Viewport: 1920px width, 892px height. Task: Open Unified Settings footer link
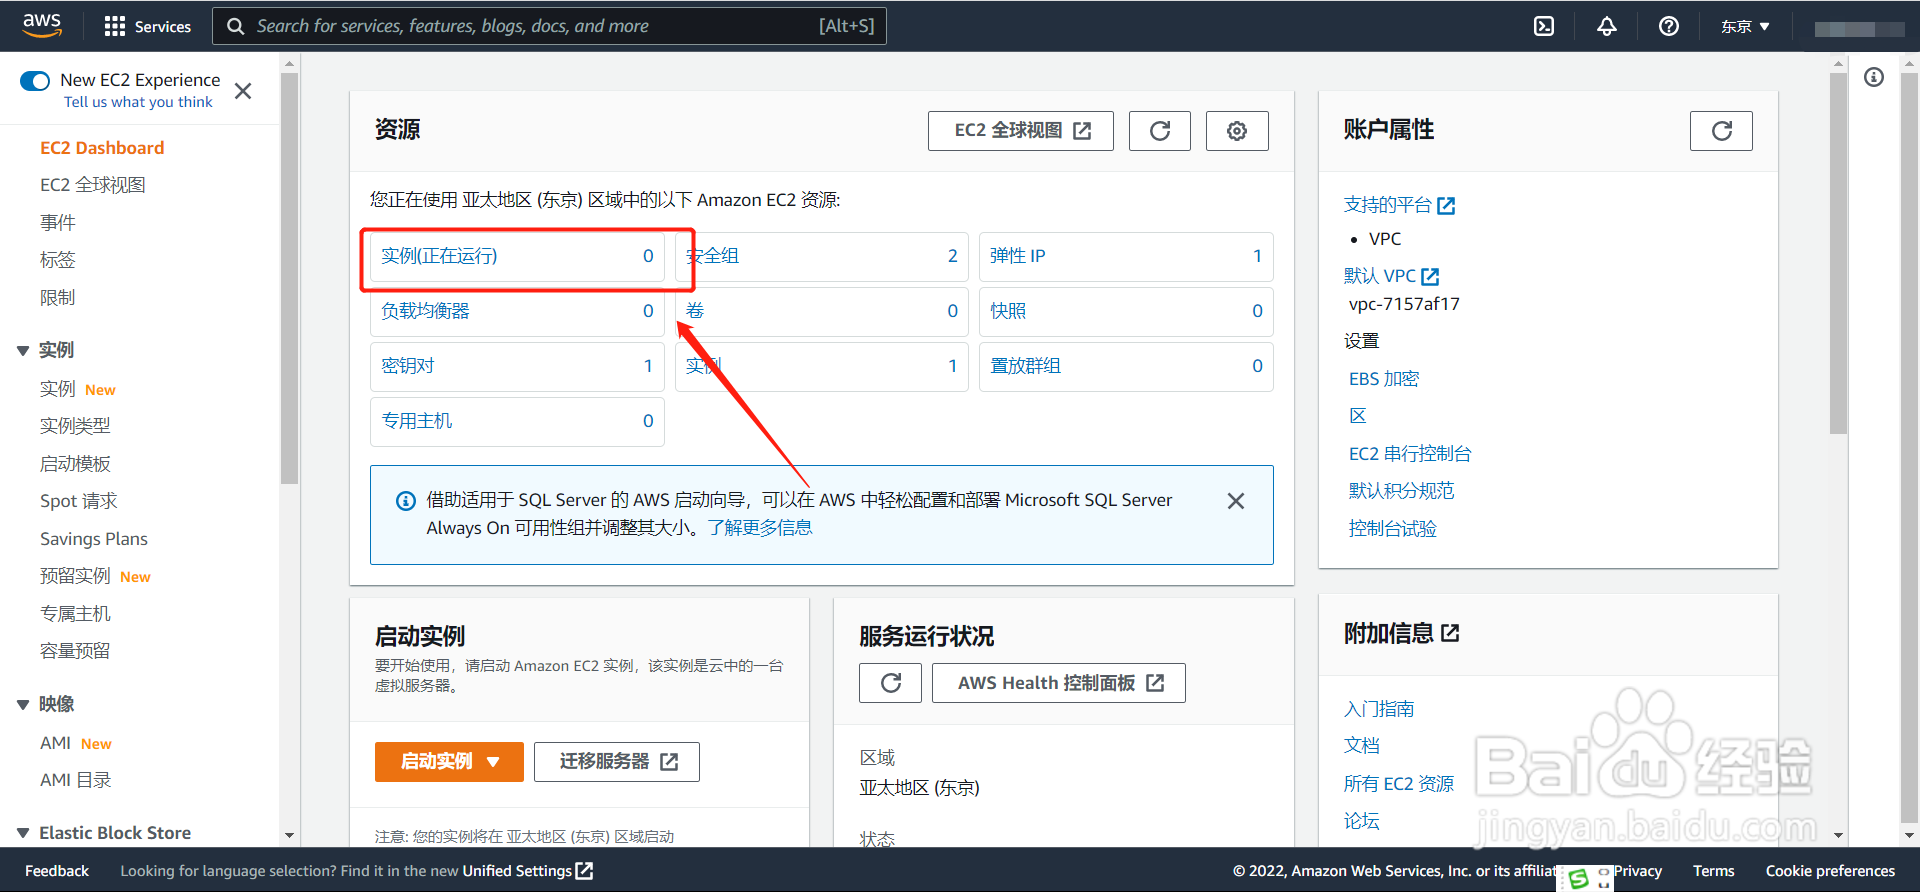pyautogui.click(x=527, y=871)
